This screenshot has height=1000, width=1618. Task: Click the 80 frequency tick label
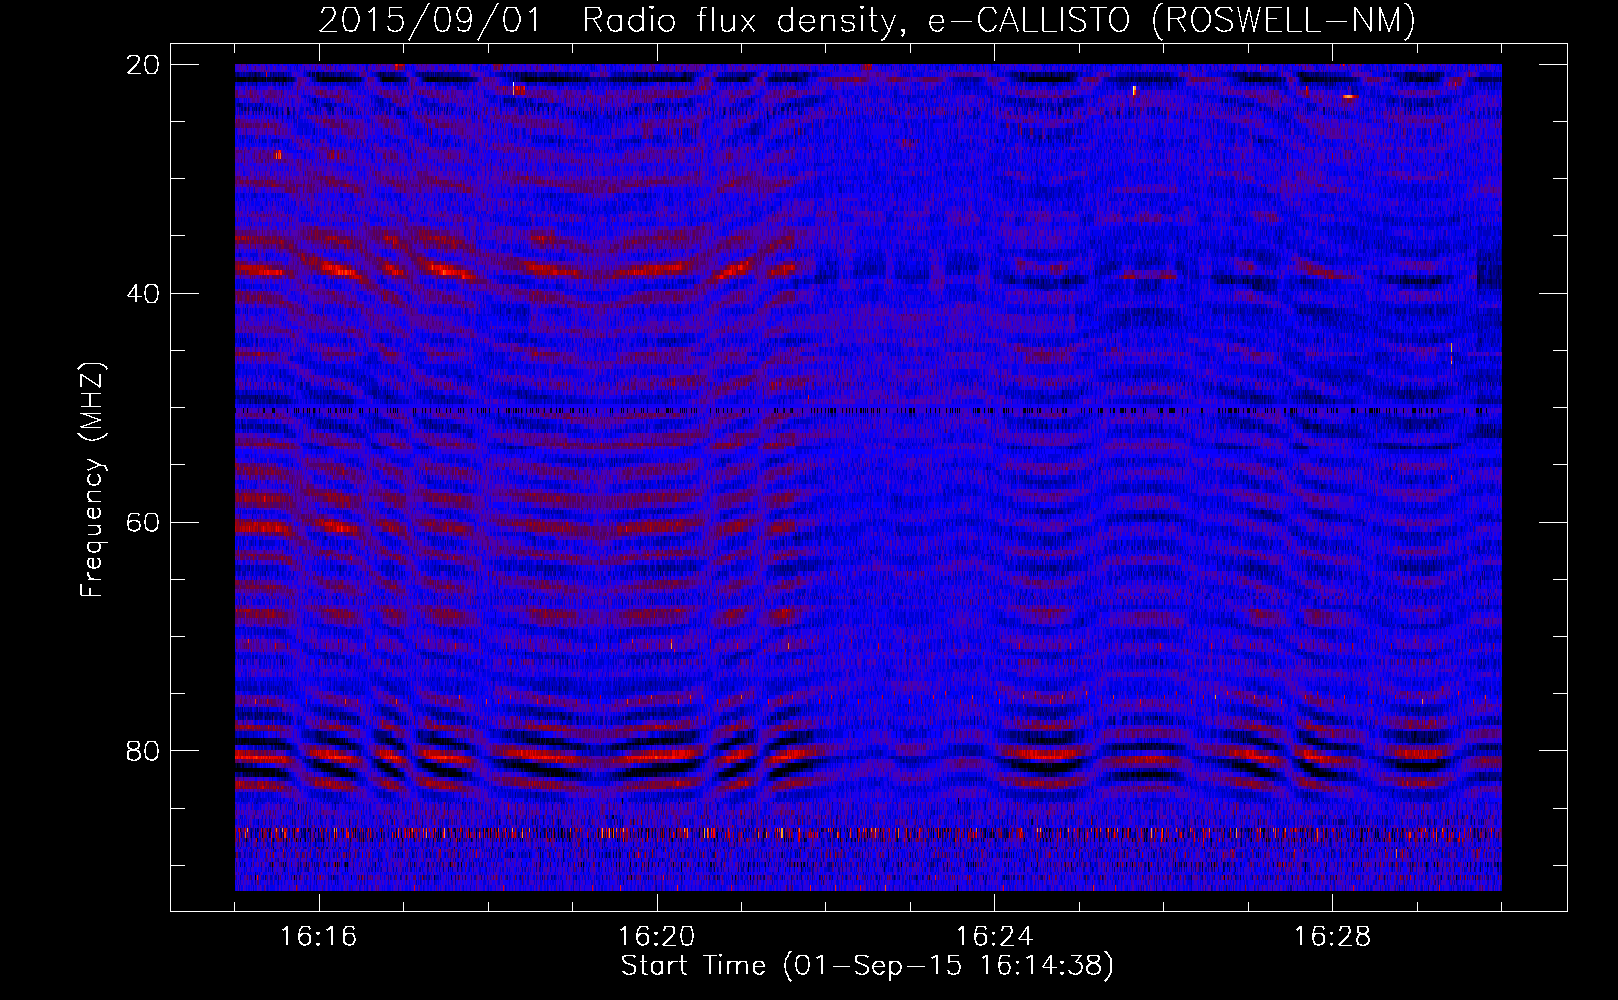pos(144,751)
